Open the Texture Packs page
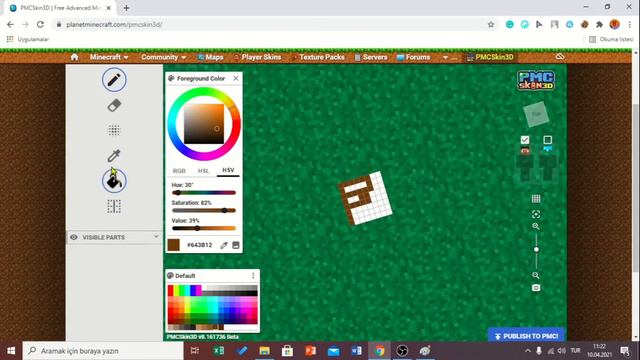The width and height of the screenshot is (640, 360). (319, 57)
